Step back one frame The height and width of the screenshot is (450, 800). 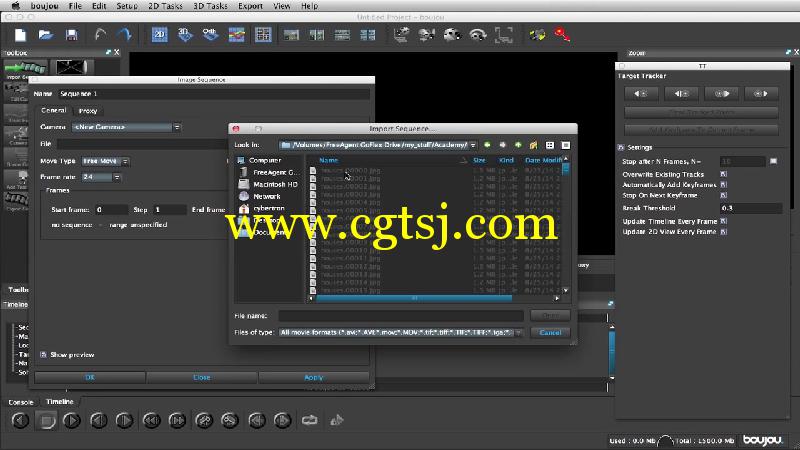[98, 420]
